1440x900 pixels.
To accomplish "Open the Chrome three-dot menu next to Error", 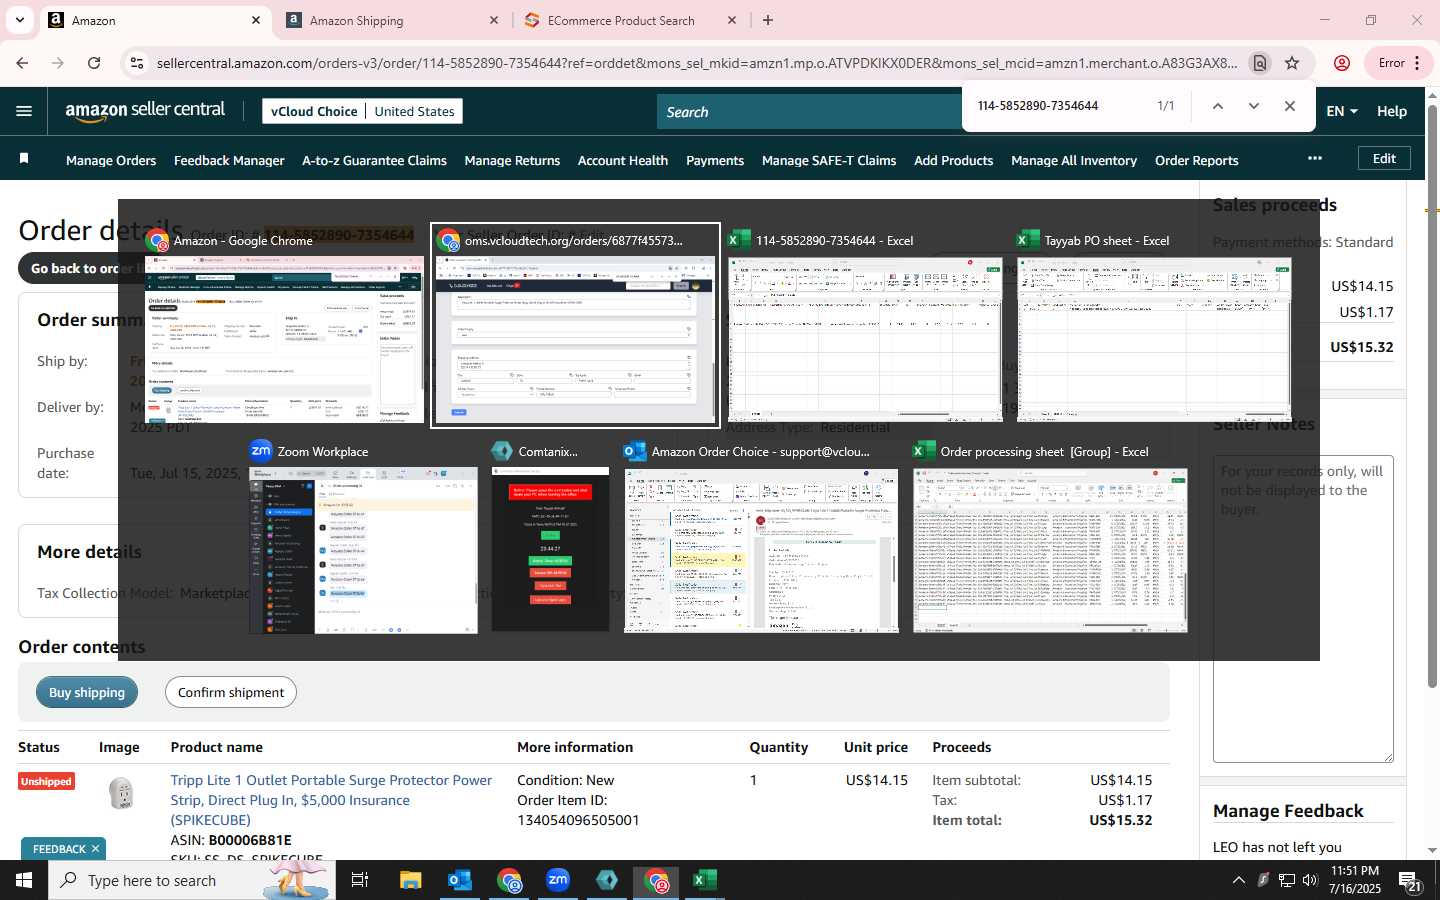I will point(1417,63).
